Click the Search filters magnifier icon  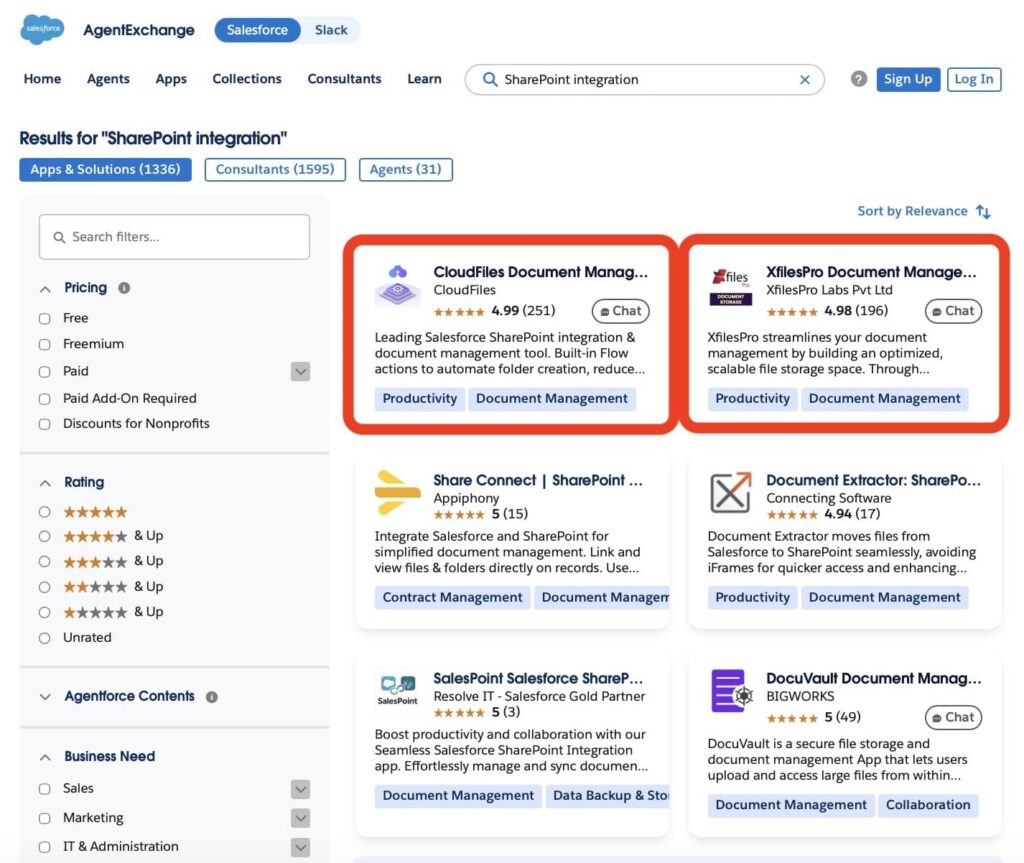(59, 237)
